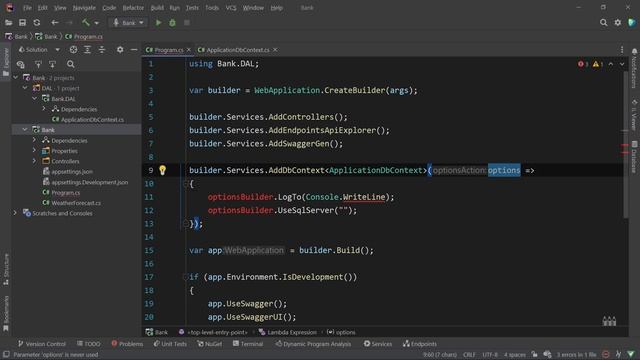Click the Open folder toolbar icon
This screenshot has width=640, height=360.
pyautogui.click(x=8, y=23)
